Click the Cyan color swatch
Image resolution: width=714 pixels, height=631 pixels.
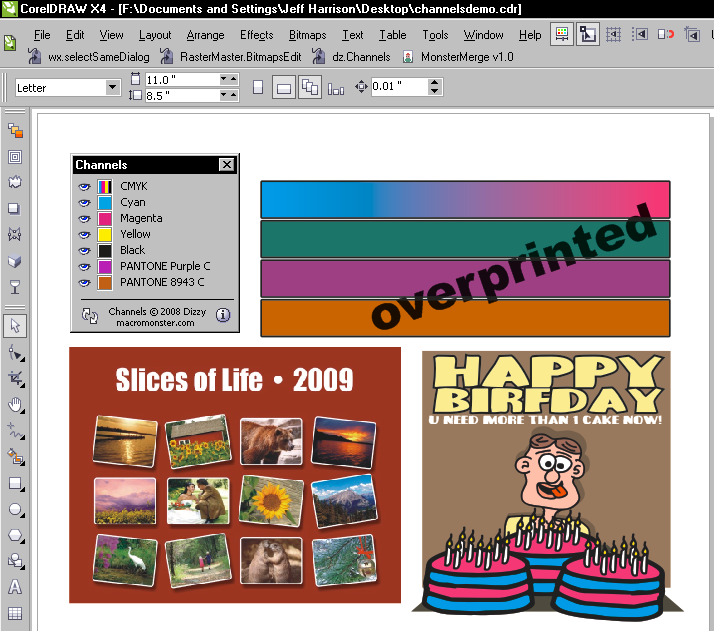tap(105, 203)
